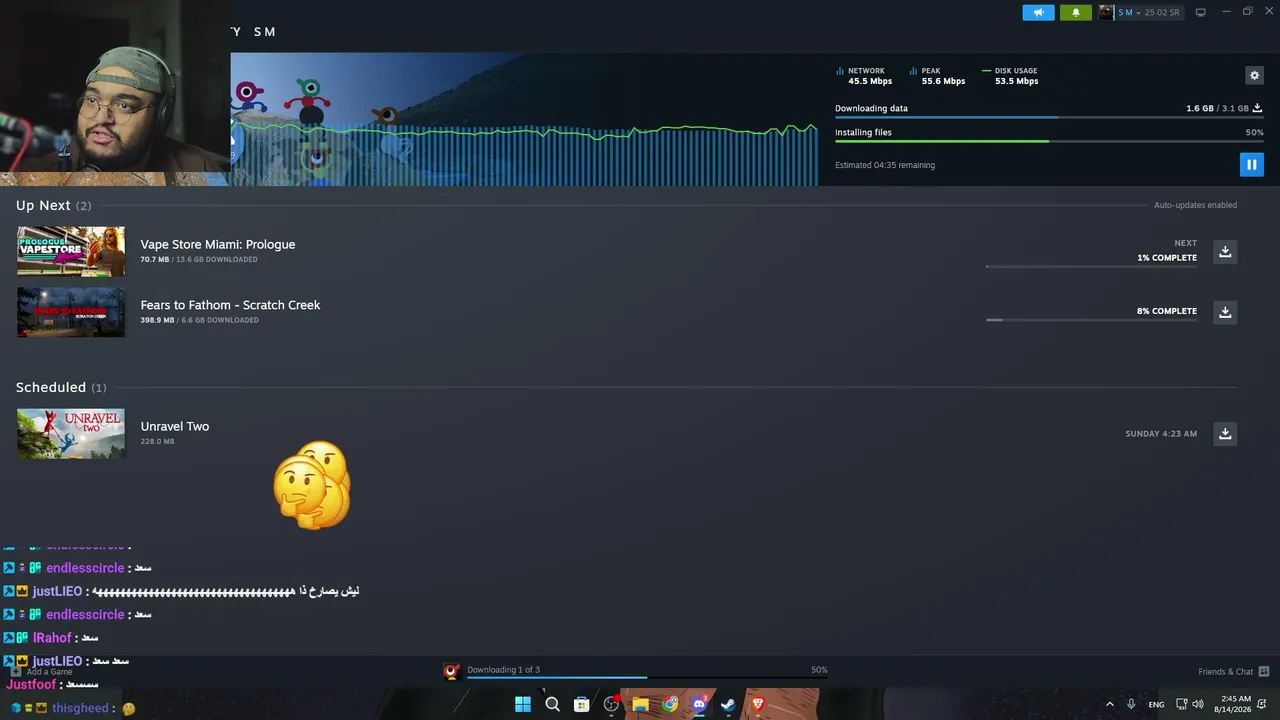Click the Up Next section heading
1280x720 pixels.
click(53, 205)
